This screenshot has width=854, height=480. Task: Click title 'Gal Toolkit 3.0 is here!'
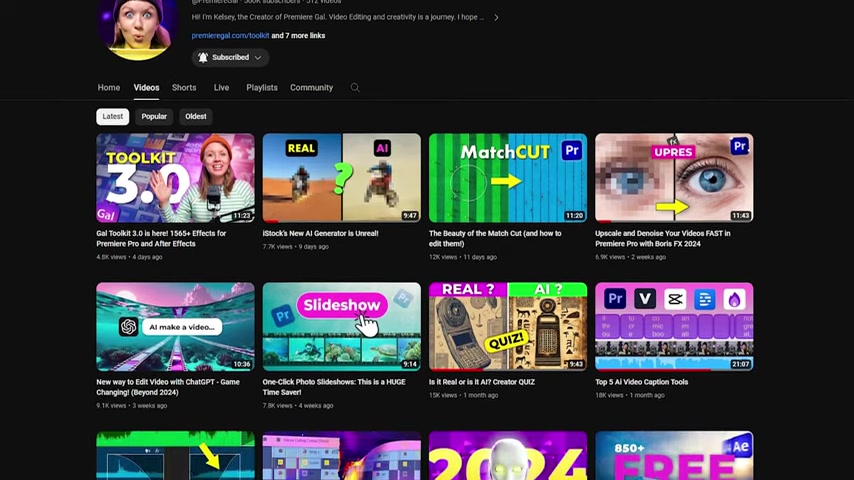click(x=161, y=239)
